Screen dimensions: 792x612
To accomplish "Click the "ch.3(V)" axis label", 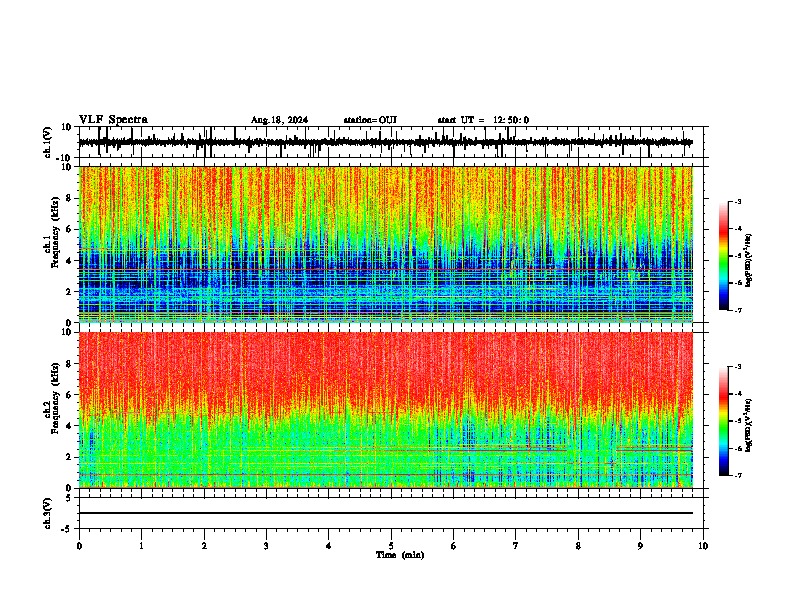I will click(x=48, y=513).
